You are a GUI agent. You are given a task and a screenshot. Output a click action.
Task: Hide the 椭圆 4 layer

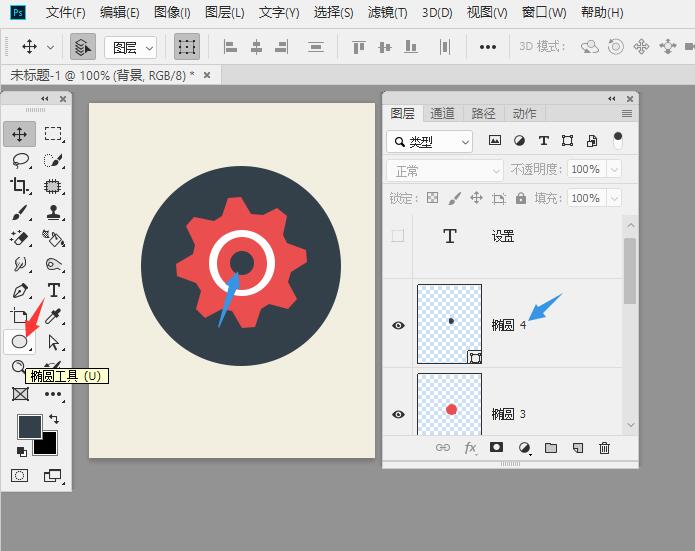click(x=398, y=325)
